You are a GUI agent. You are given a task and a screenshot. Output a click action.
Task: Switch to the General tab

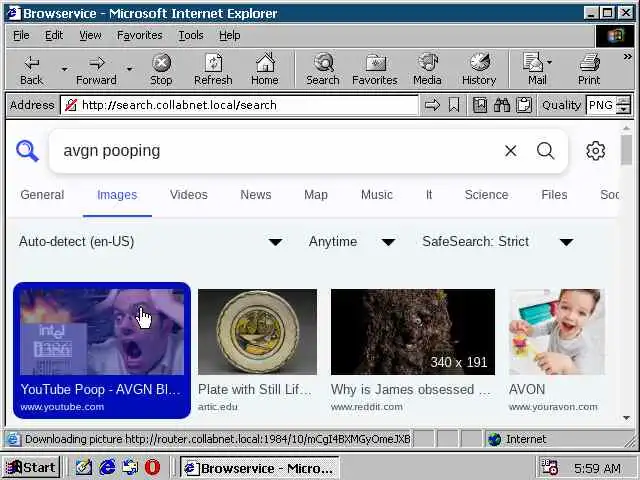[x=42, y=195]
